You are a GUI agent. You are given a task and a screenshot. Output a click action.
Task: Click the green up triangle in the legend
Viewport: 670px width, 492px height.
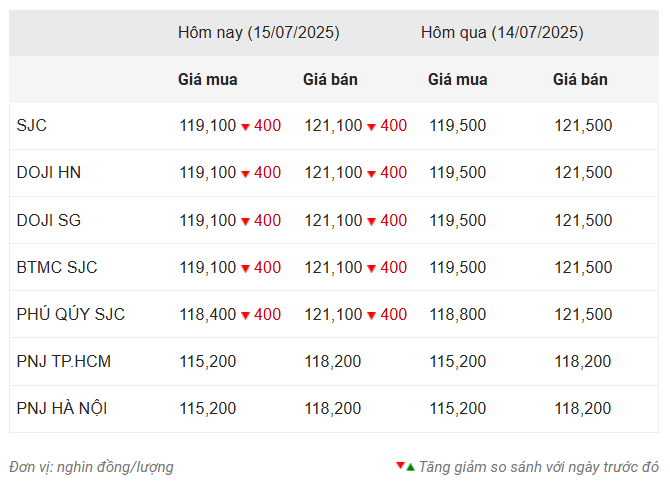[411, 467]
